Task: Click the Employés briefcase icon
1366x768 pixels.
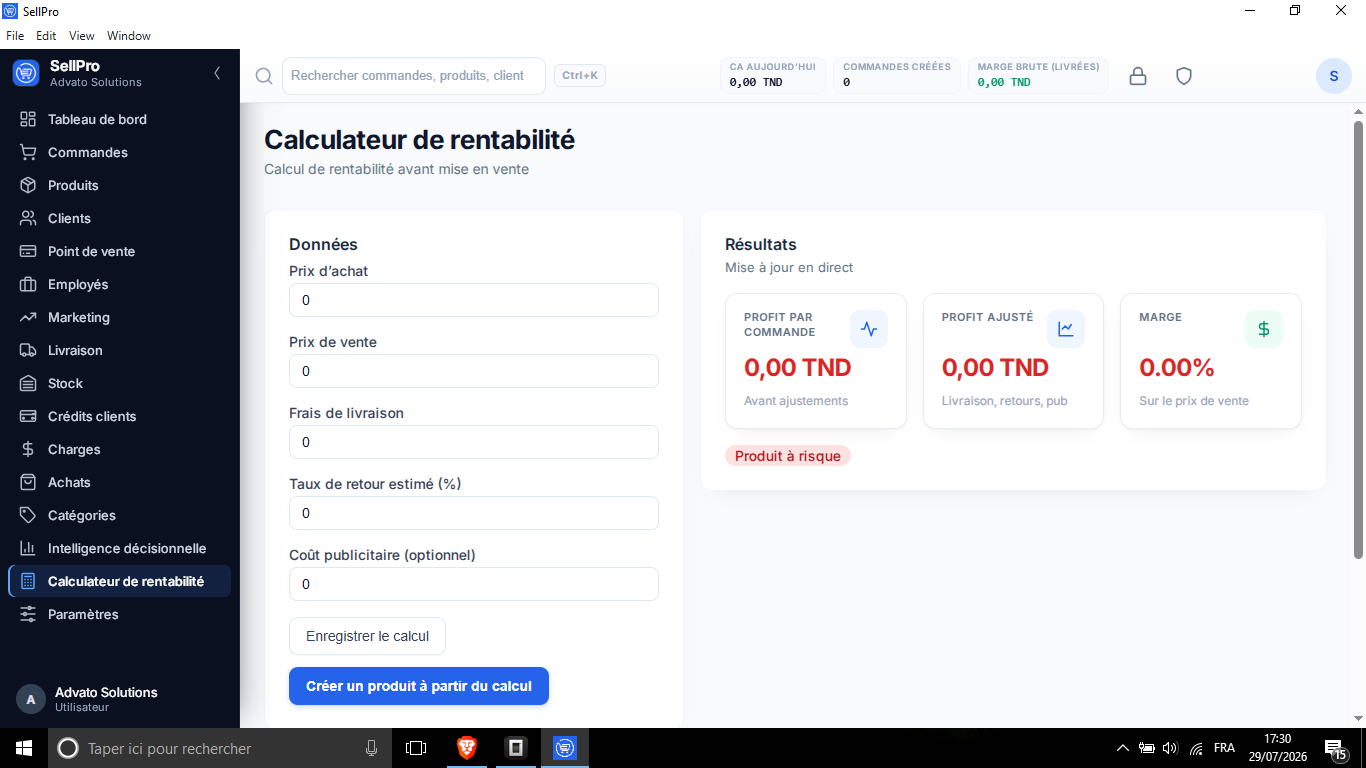Action: point(28,284)
